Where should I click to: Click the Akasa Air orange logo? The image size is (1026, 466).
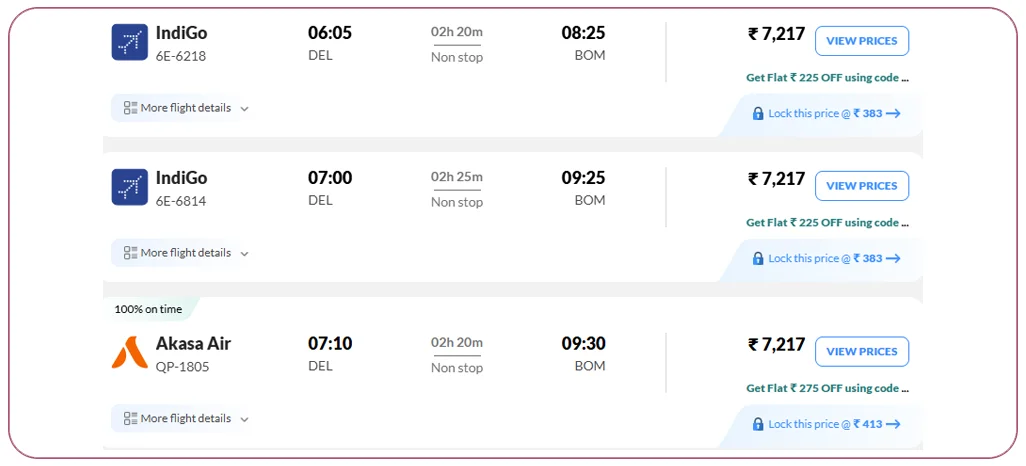(x=130, y=352)
